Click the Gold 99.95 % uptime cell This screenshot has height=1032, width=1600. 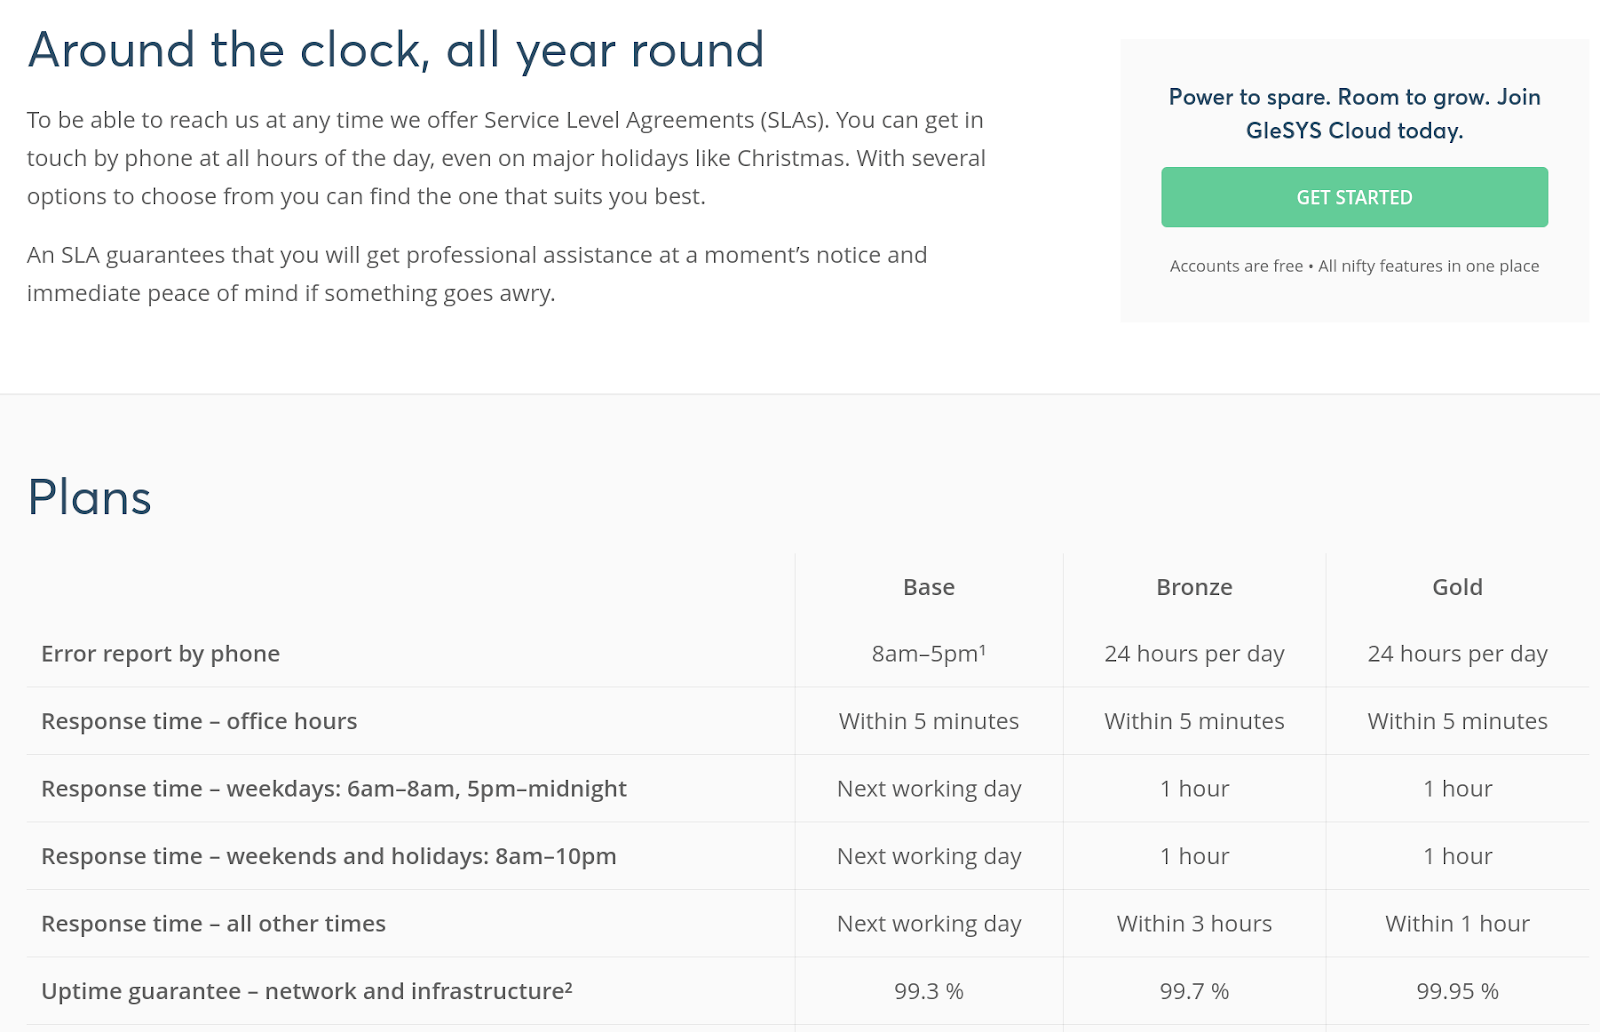click(x=1457, y=991)
